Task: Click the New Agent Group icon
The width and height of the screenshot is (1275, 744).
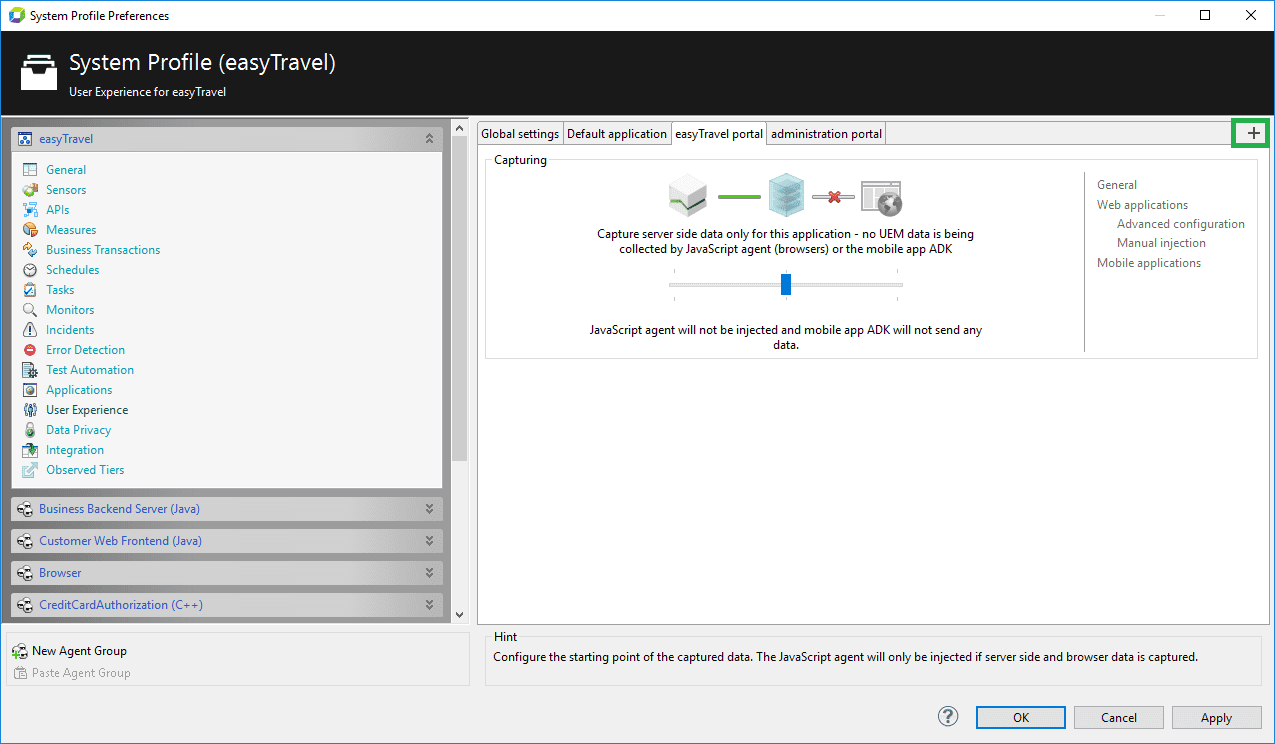Action: click(x=20, y=651)
